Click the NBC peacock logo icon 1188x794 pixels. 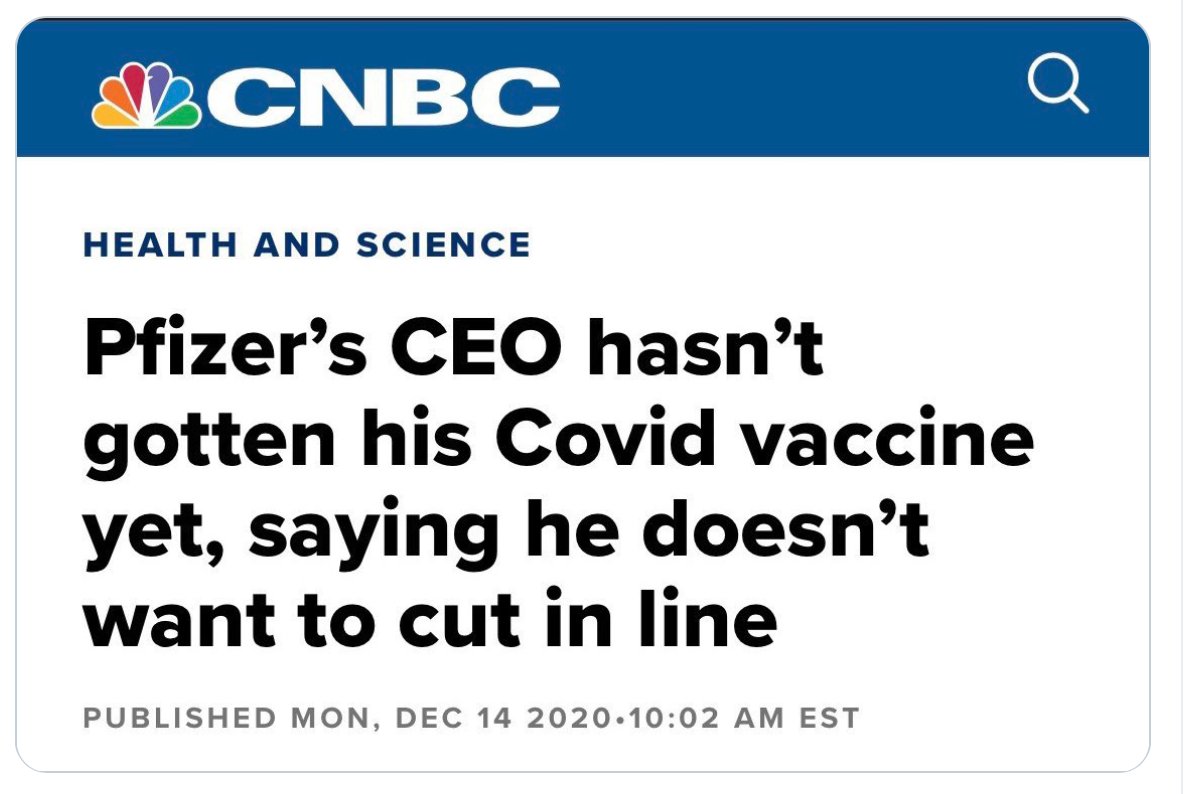[146, 95]
